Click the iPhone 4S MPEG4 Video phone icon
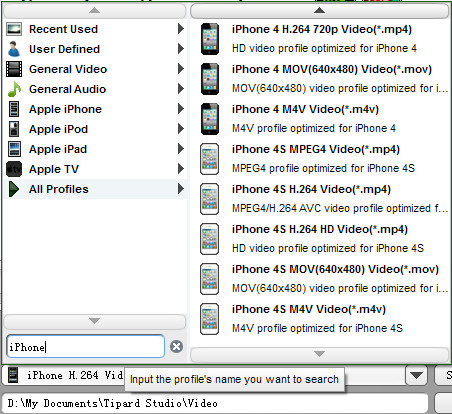The height and width of the screenshot is (414, 452). coord(209,159)
